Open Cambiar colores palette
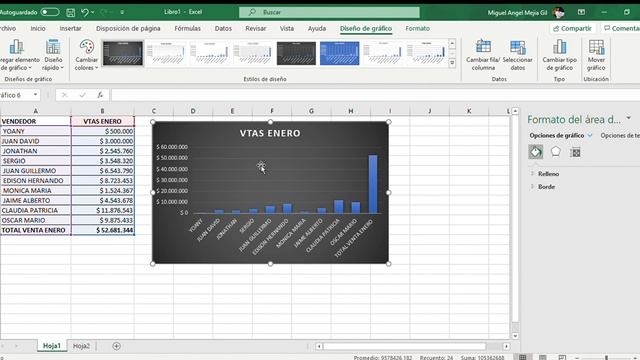Image resolution: width=640 pixels, height=360 pixels. tap(87, 55)
